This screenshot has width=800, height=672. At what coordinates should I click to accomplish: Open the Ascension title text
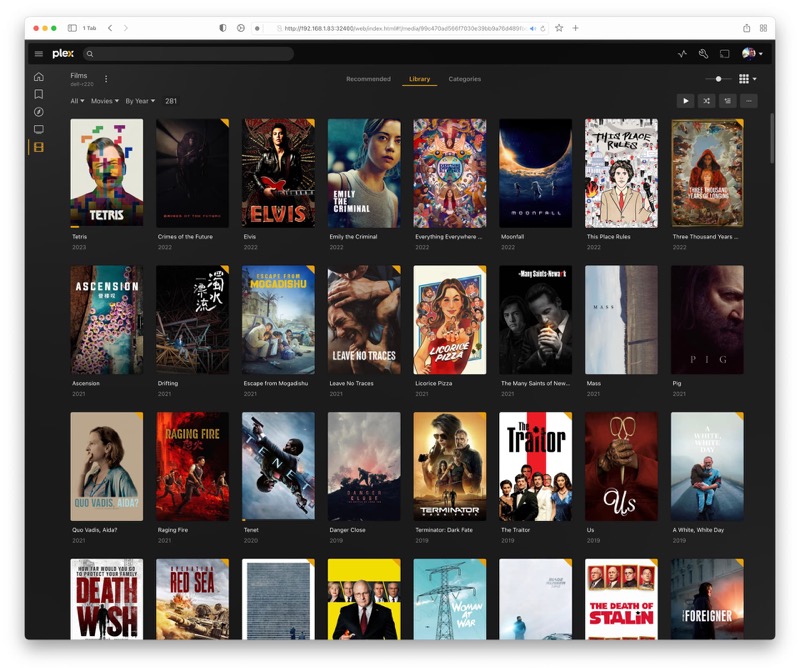86,383
